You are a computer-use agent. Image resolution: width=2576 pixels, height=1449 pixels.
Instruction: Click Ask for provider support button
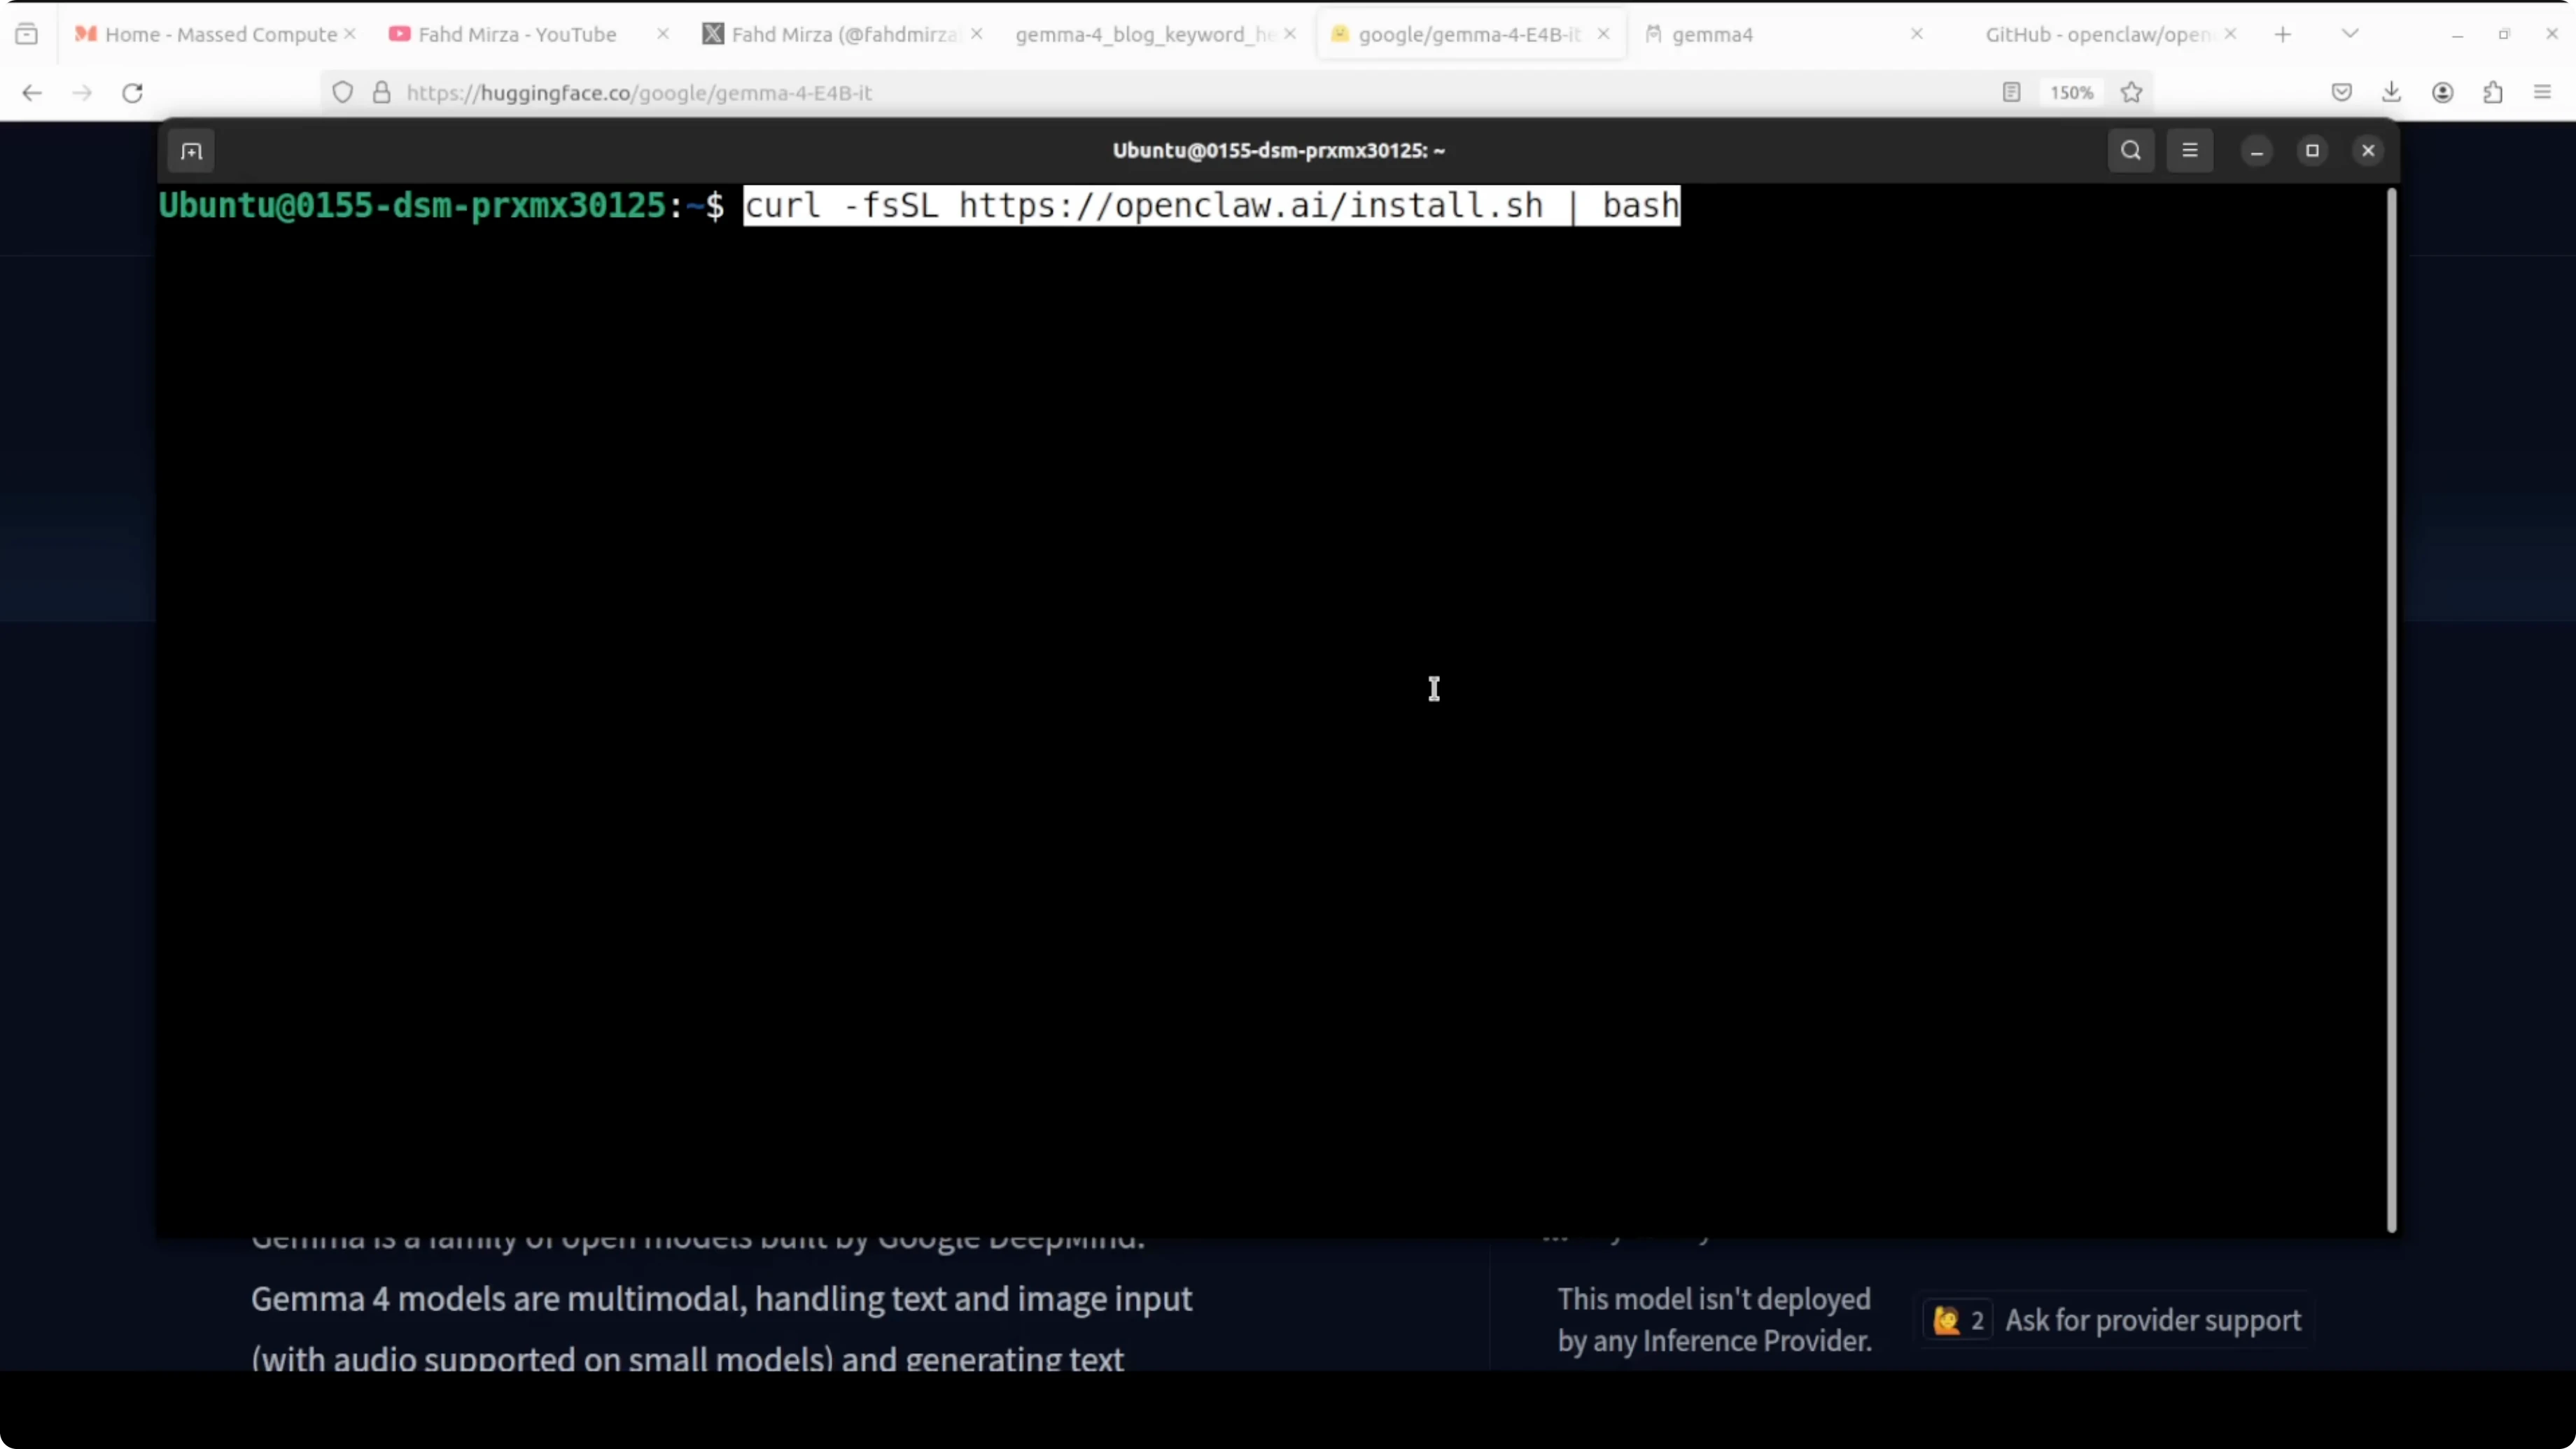2152,1320
